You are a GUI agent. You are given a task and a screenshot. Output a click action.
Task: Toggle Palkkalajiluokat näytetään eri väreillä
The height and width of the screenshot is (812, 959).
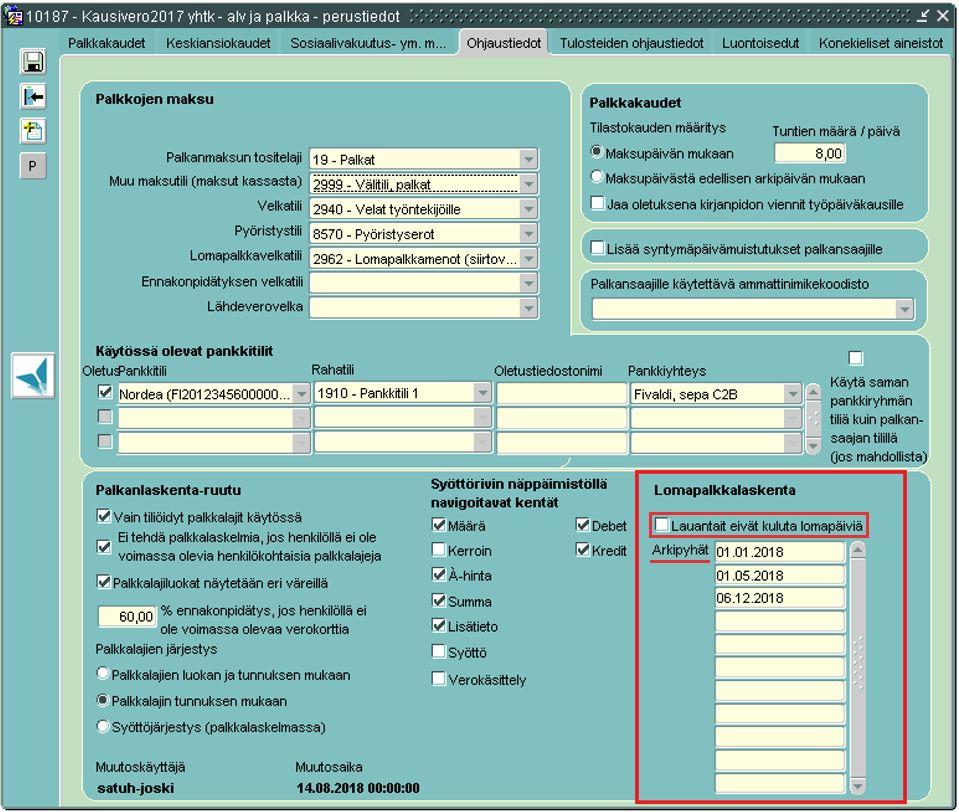pyautogui.click(x=103, y=581)
